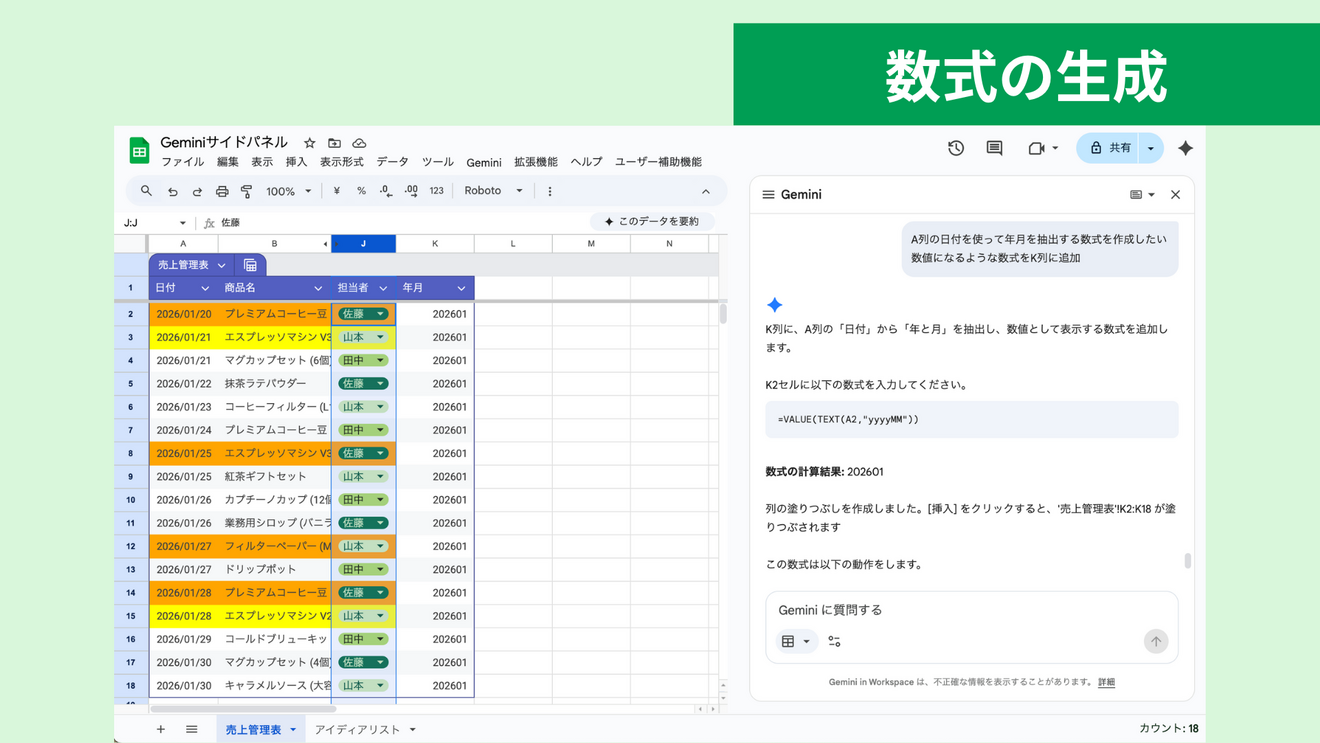Click the このデータを要約 button
1320x743 pixels.
pos(653,222)
